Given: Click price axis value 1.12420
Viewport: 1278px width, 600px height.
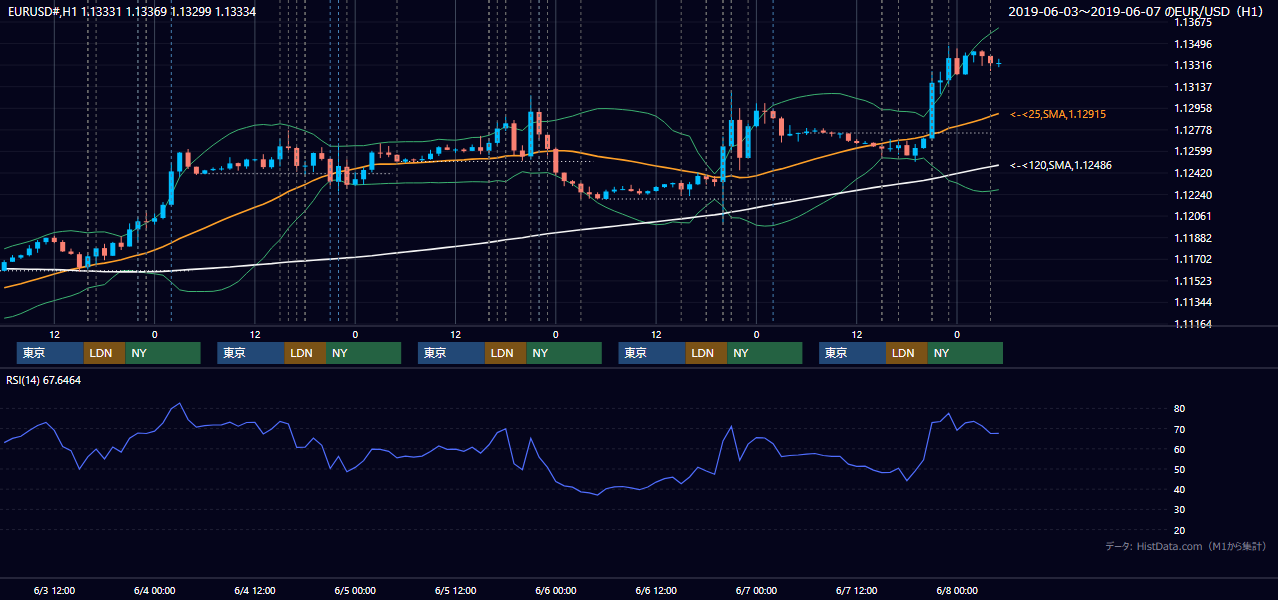Looking at the screenshot, I should coord(1193,173).
